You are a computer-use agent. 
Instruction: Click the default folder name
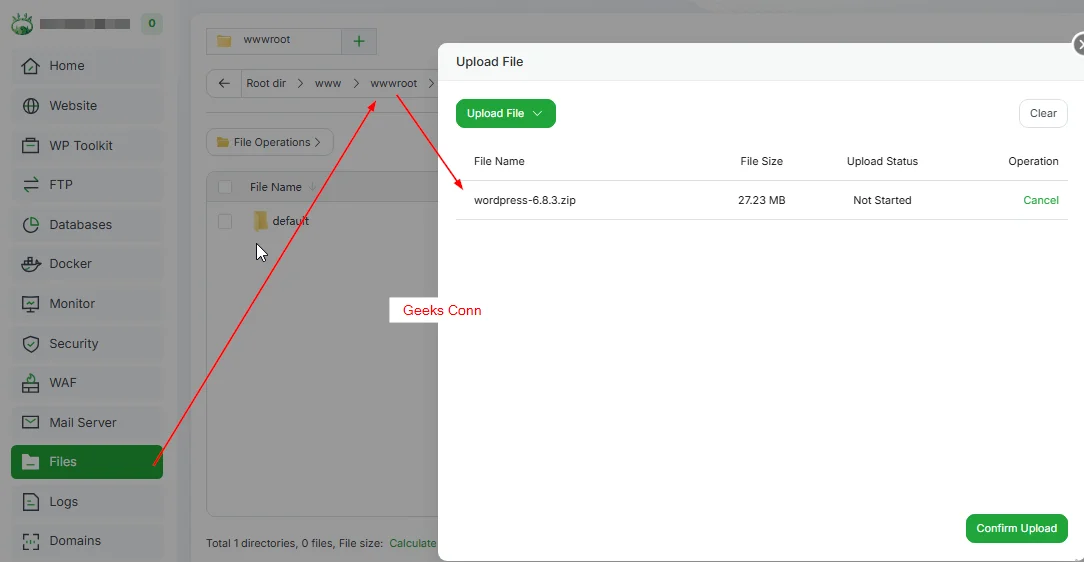(x=290, y=221)
